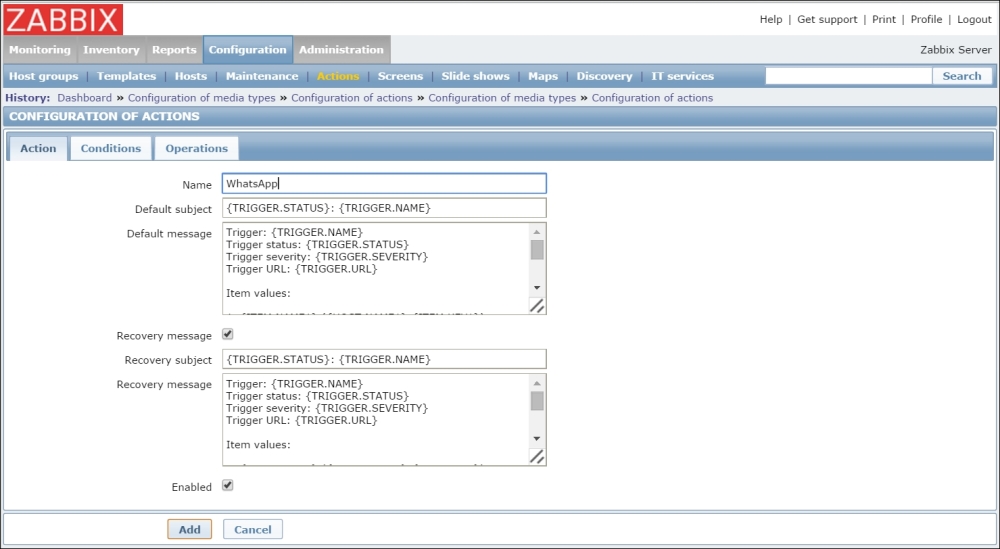Open Host groups in submenu

43,76
